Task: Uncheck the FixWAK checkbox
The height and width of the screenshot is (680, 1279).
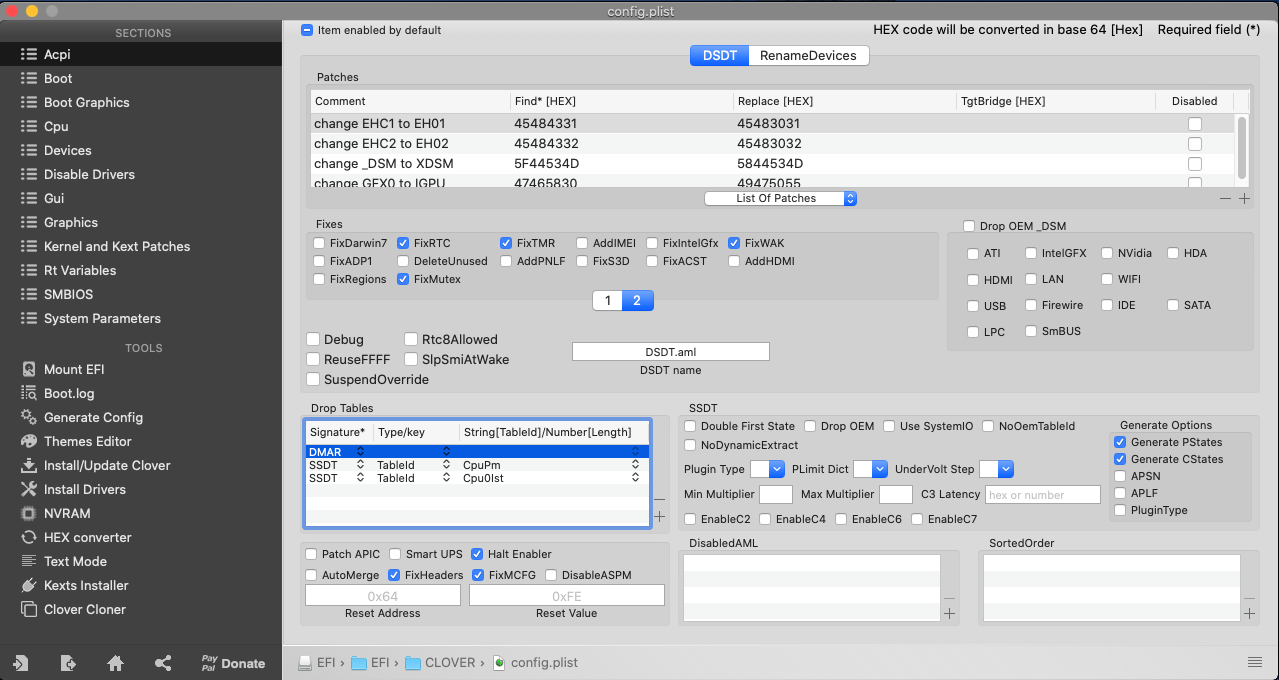Action: click(735, 243)
